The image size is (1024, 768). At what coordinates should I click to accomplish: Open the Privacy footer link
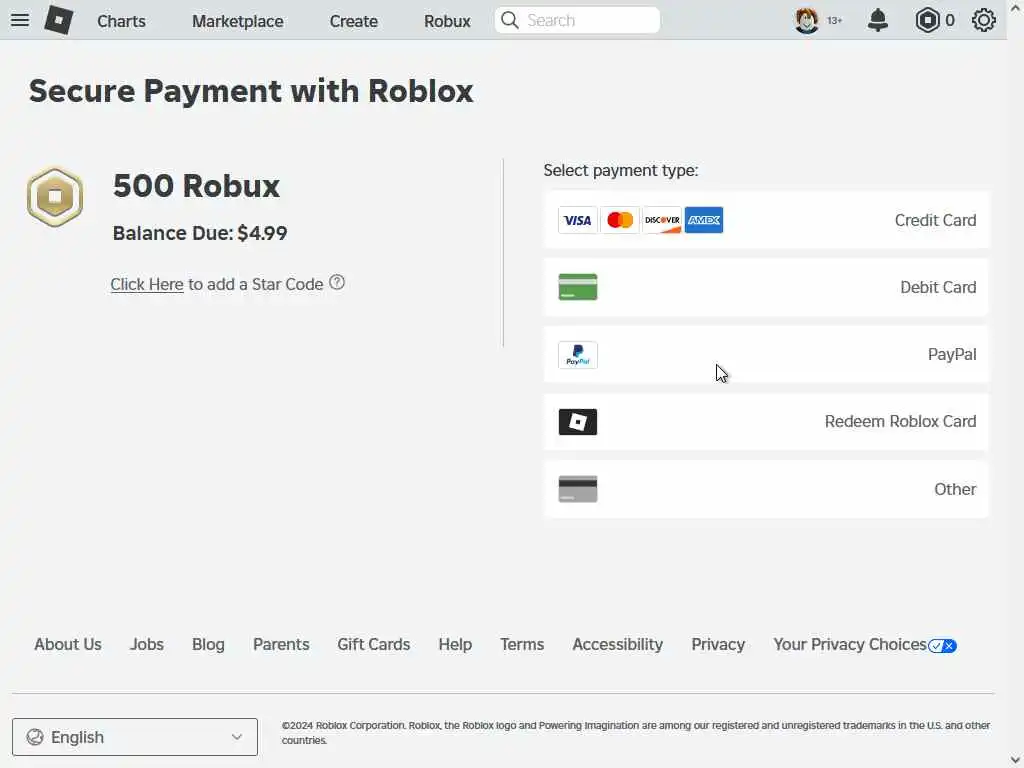(718, 645)
